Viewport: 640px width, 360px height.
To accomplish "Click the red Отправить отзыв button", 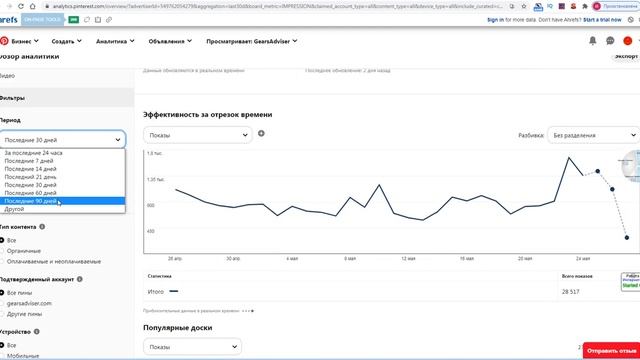I will [611, 351].
